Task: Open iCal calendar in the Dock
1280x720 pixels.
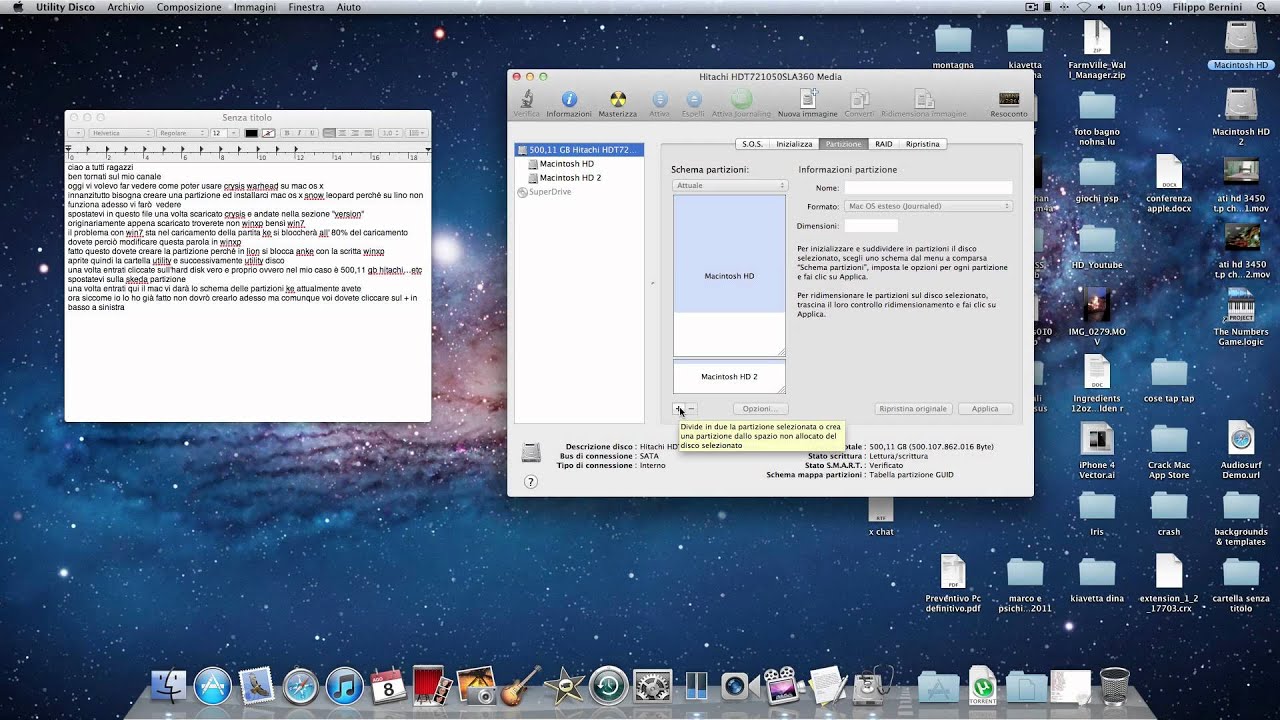Action: pos(388,686)
